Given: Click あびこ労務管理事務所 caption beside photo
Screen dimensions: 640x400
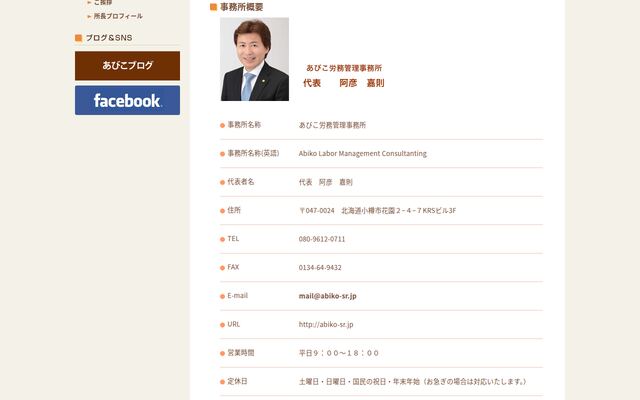Looking at the screenshot, I should click(344, 68).
